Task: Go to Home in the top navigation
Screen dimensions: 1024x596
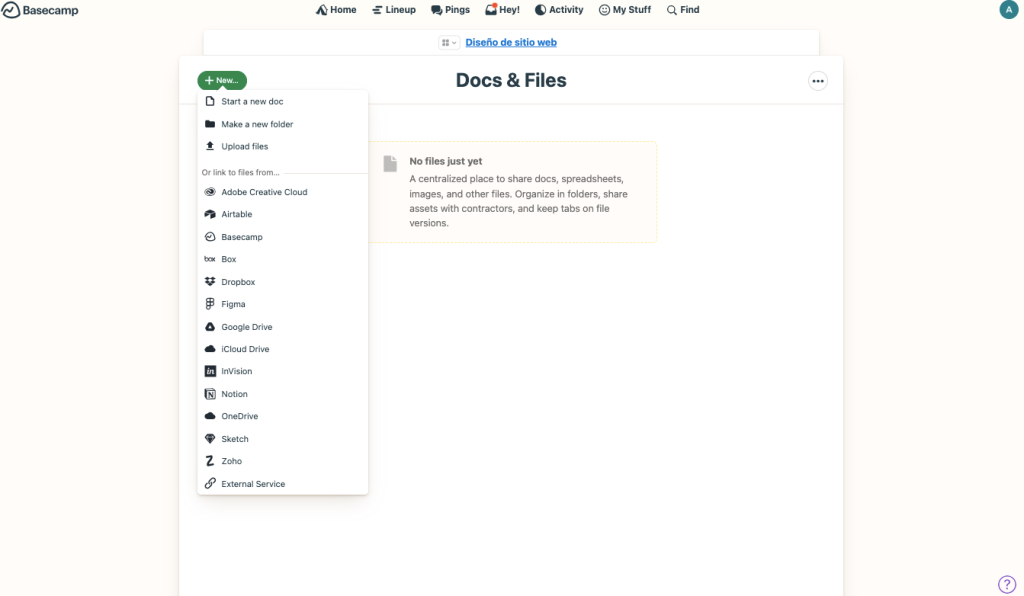Action: pyautogui.click(x=336, y=10)
